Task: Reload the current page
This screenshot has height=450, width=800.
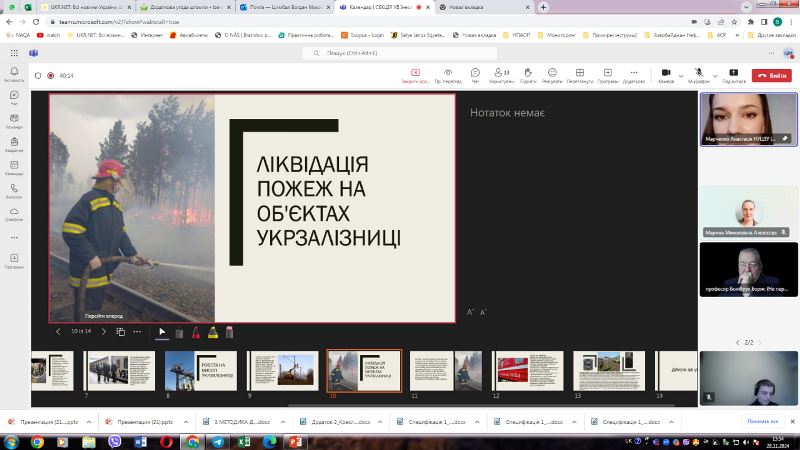Action: (x=36, y=22)
